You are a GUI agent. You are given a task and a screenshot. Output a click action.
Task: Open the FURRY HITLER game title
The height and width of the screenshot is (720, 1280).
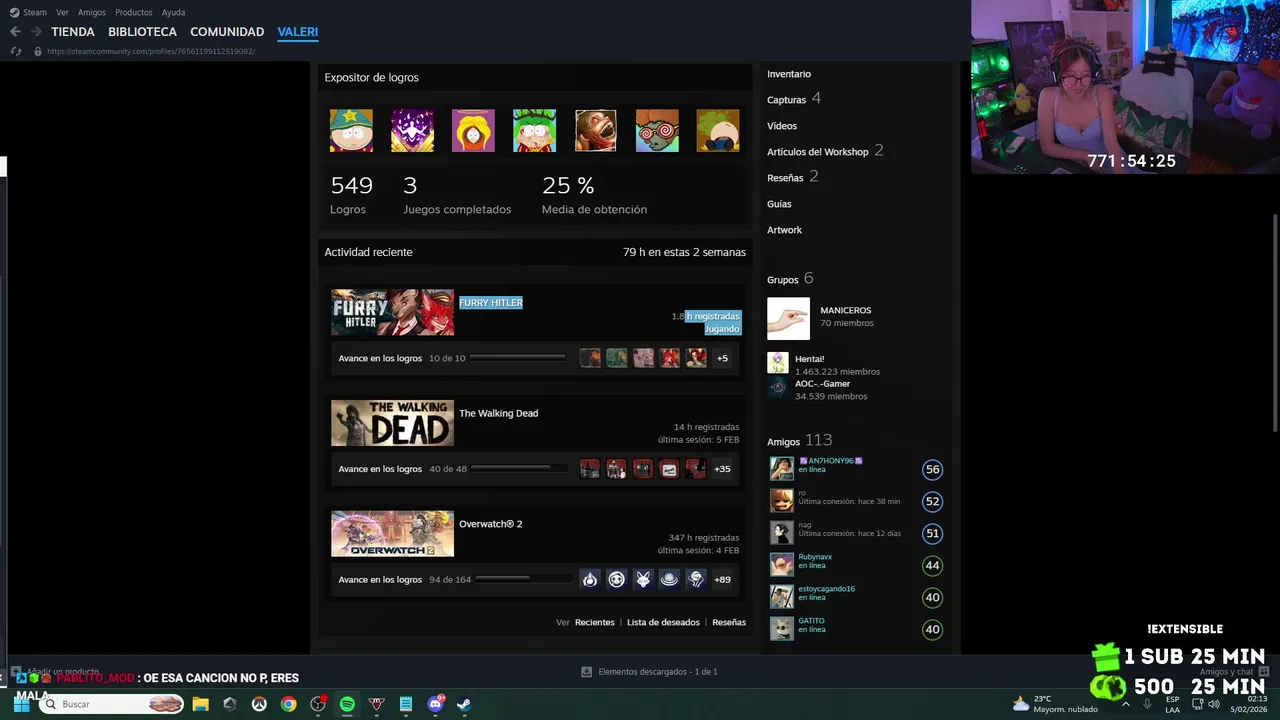click(x=491, y=303)
